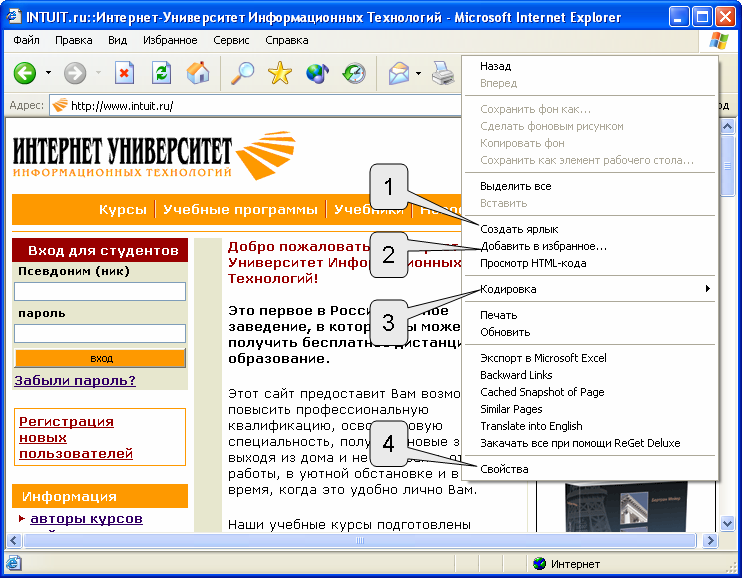742x578 pixels.
Task: Click the title bar Internet Explorer icon
Action: (x=13, y=17)
